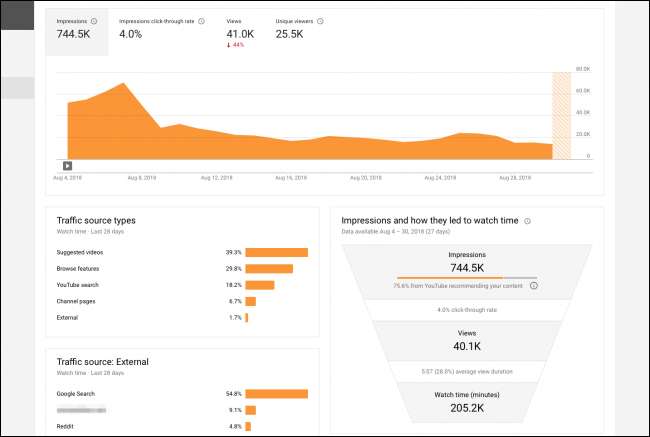The image size is (650, 437).
Task: Click the impressions progress bar in funnel
Action: point(467,278)
